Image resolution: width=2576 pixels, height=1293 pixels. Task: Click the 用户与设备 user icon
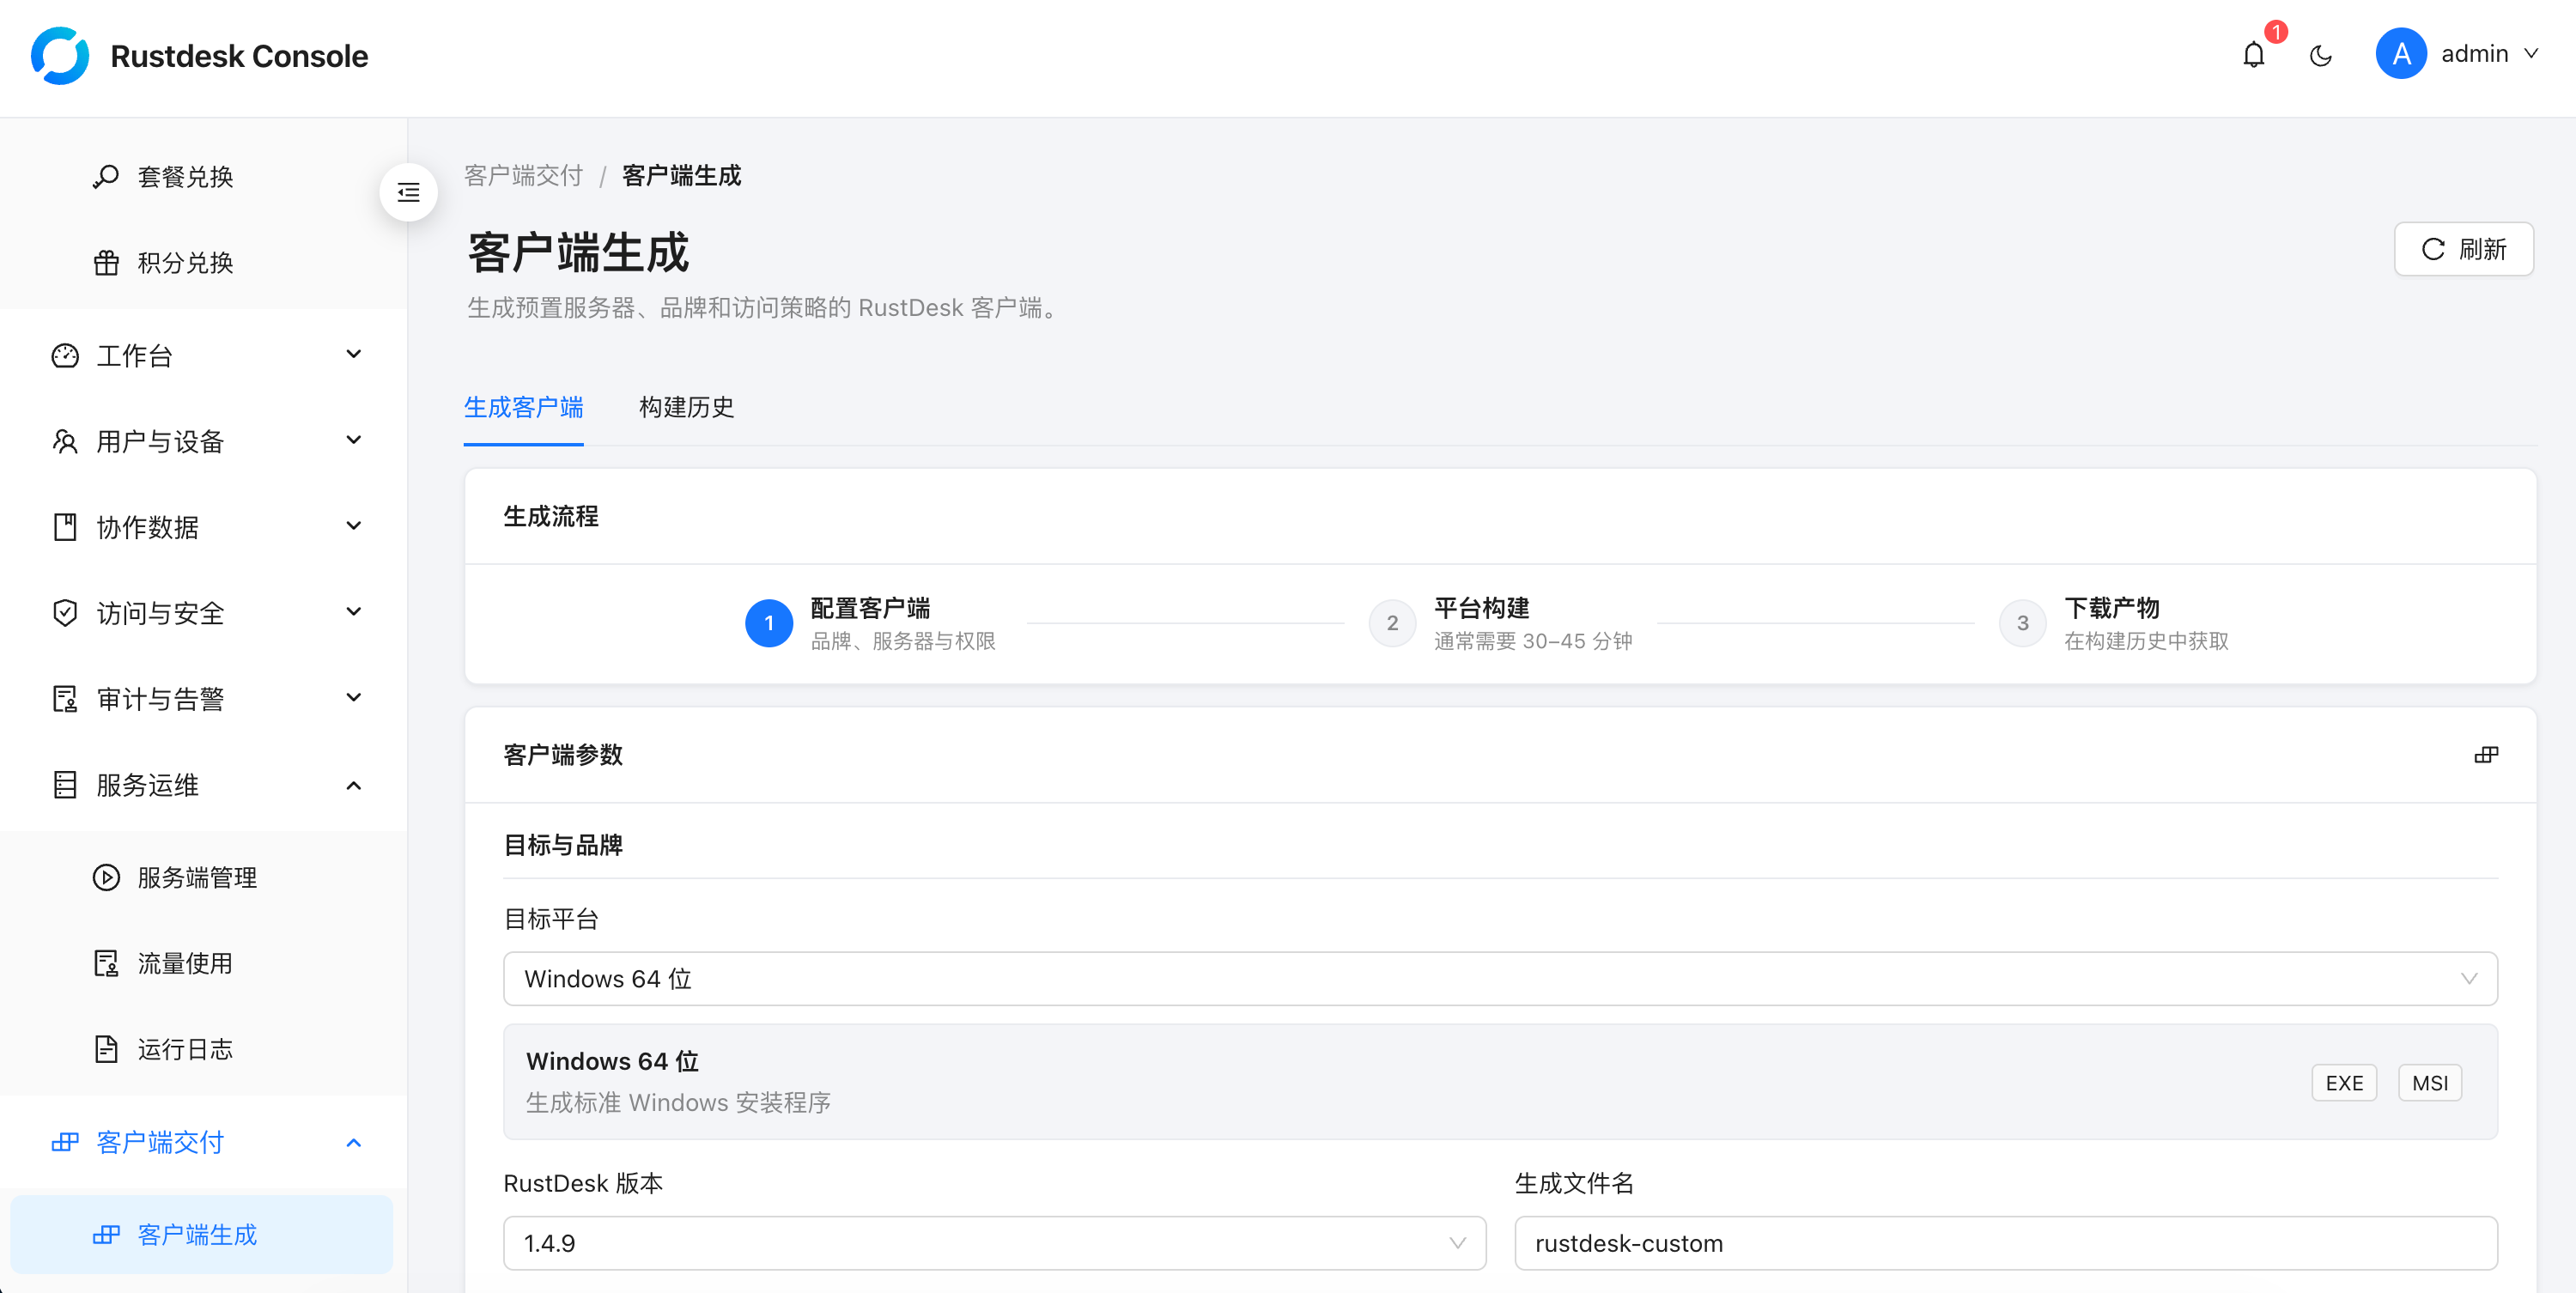[65, 442]
